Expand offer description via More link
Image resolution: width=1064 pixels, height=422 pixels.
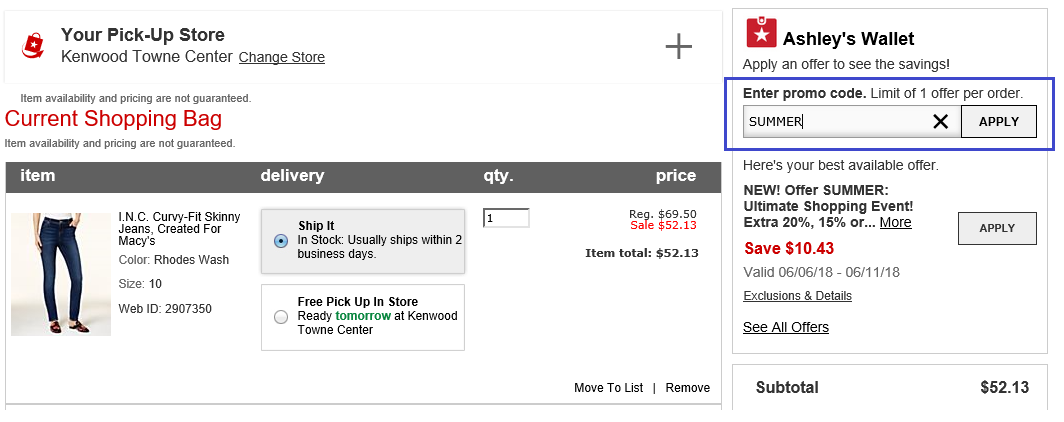[x=895, y=222]
